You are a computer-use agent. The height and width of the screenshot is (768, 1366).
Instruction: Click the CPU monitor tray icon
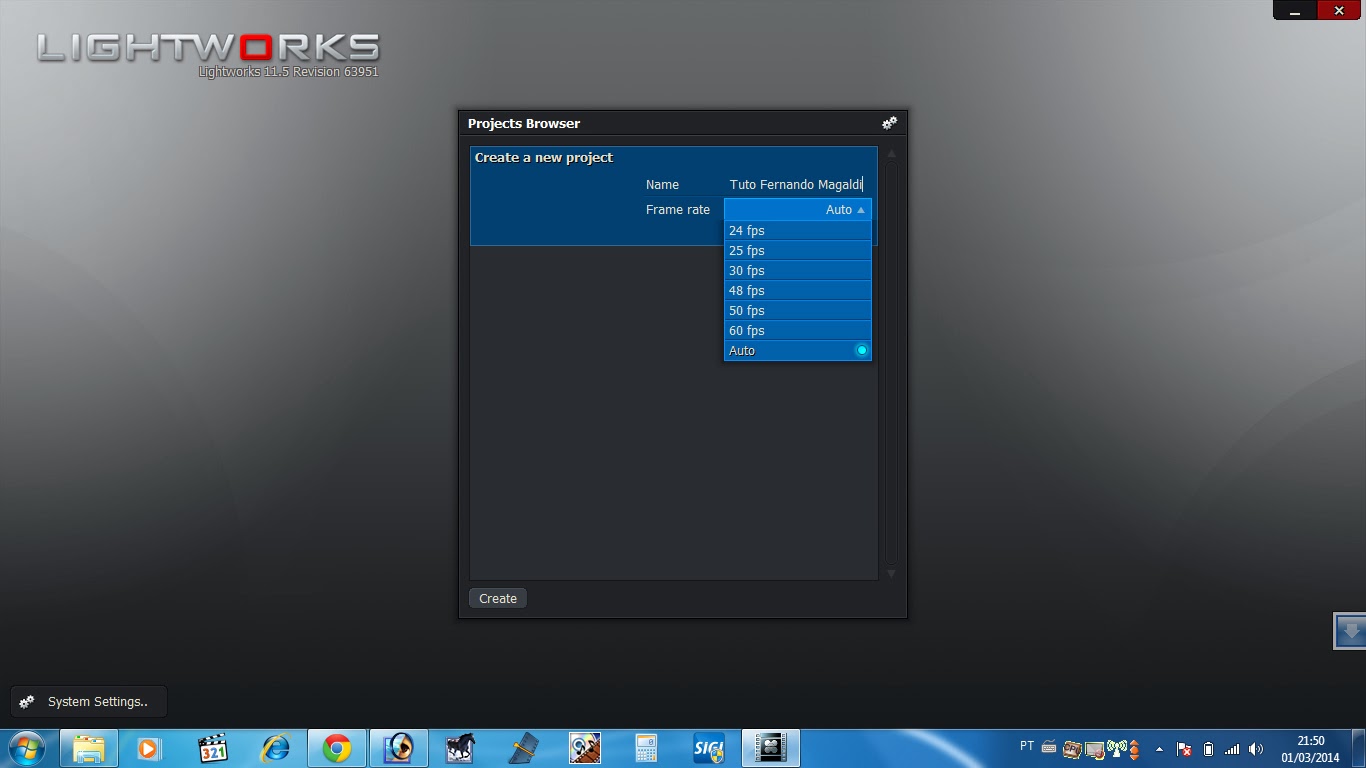[1072, 749]
